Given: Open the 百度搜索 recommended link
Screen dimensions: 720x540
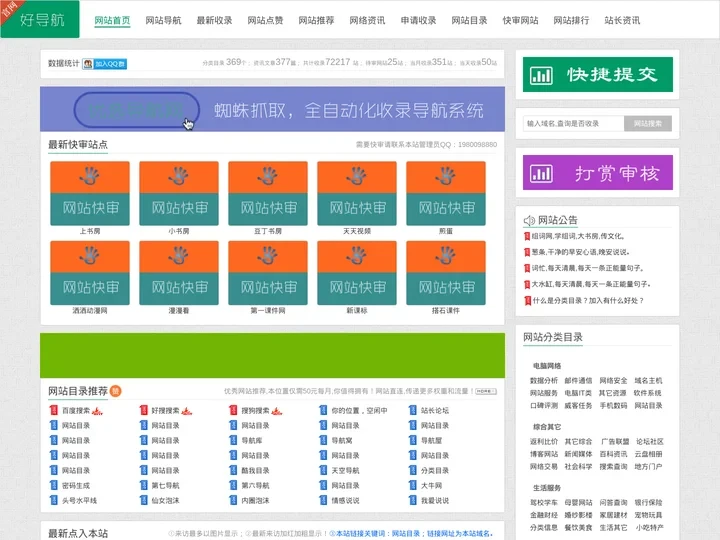Looking at the screenshot, I should (76, 411).
